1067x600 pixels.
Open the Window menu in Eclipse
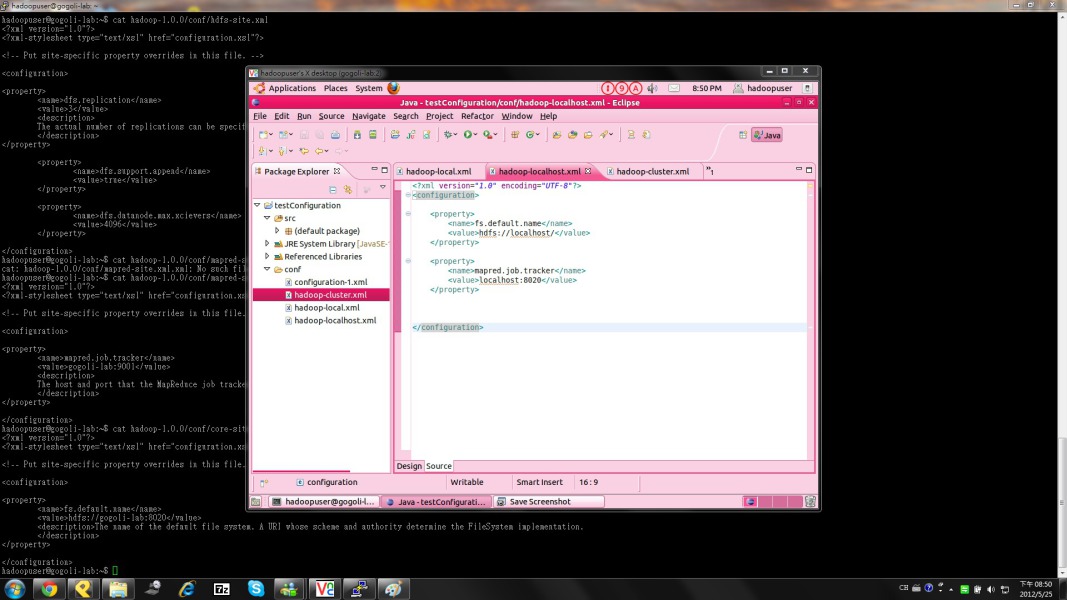pos(516,116)
